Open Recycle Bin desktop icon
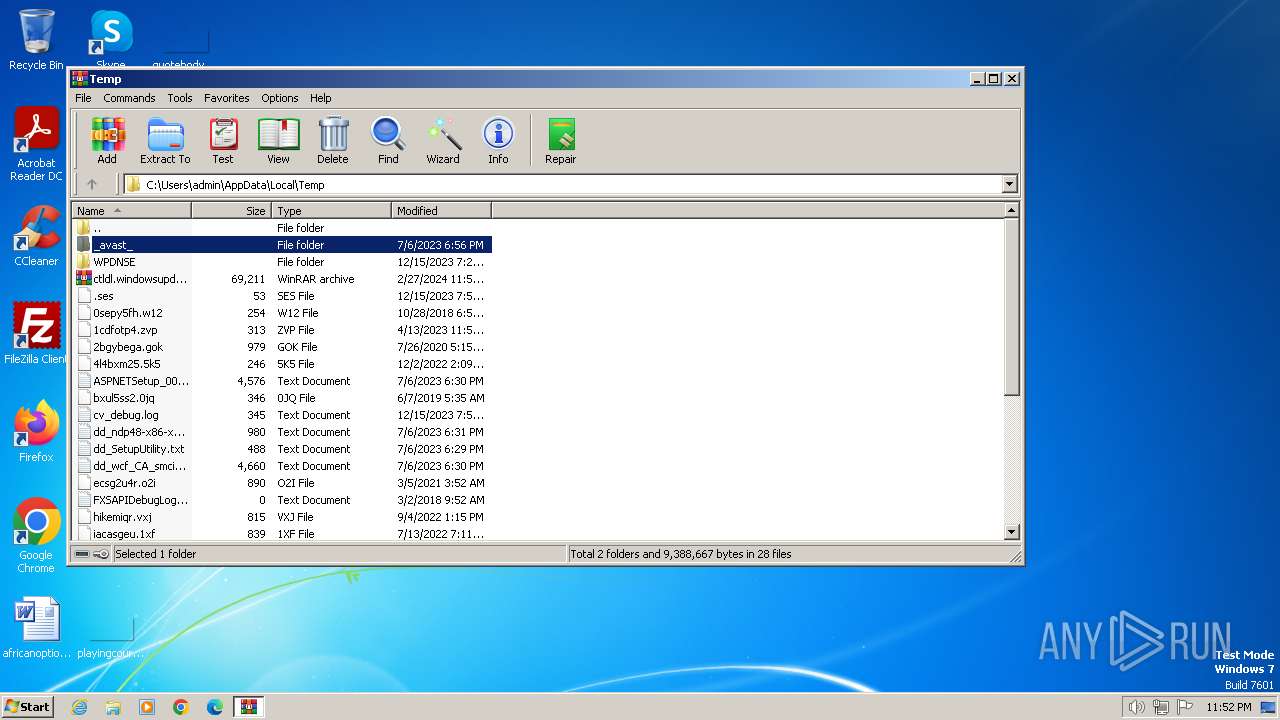 point(36,40)
